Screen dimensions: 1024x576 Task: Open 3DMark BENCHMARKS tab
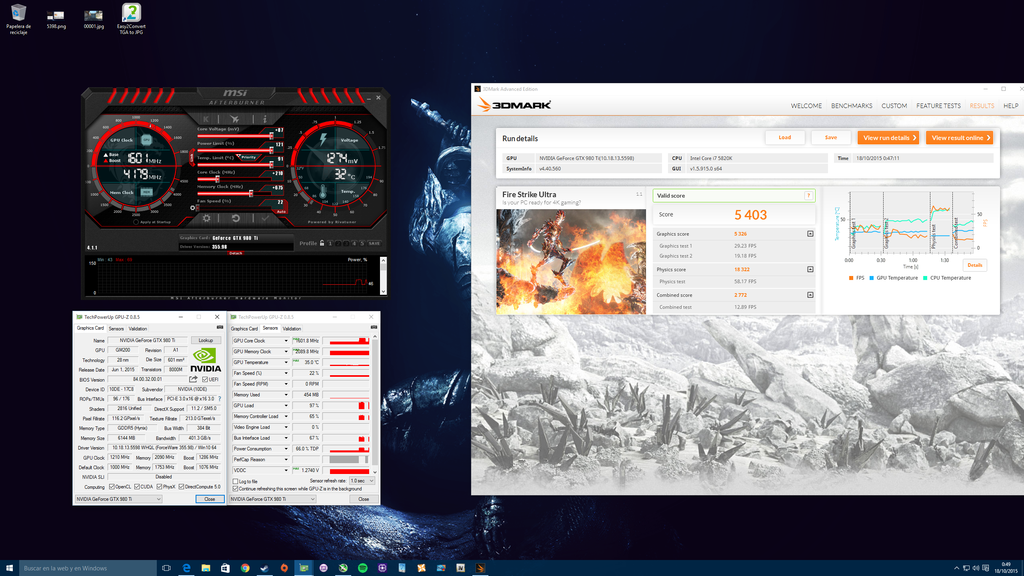[x=852, y=106]
